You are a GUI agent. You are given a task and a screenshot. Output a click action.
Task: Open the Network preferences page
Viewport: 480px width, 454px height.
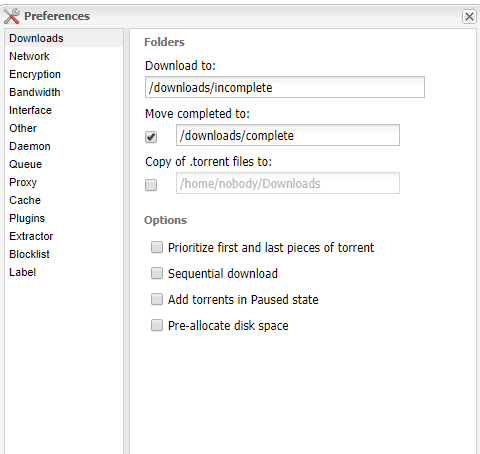64,56
